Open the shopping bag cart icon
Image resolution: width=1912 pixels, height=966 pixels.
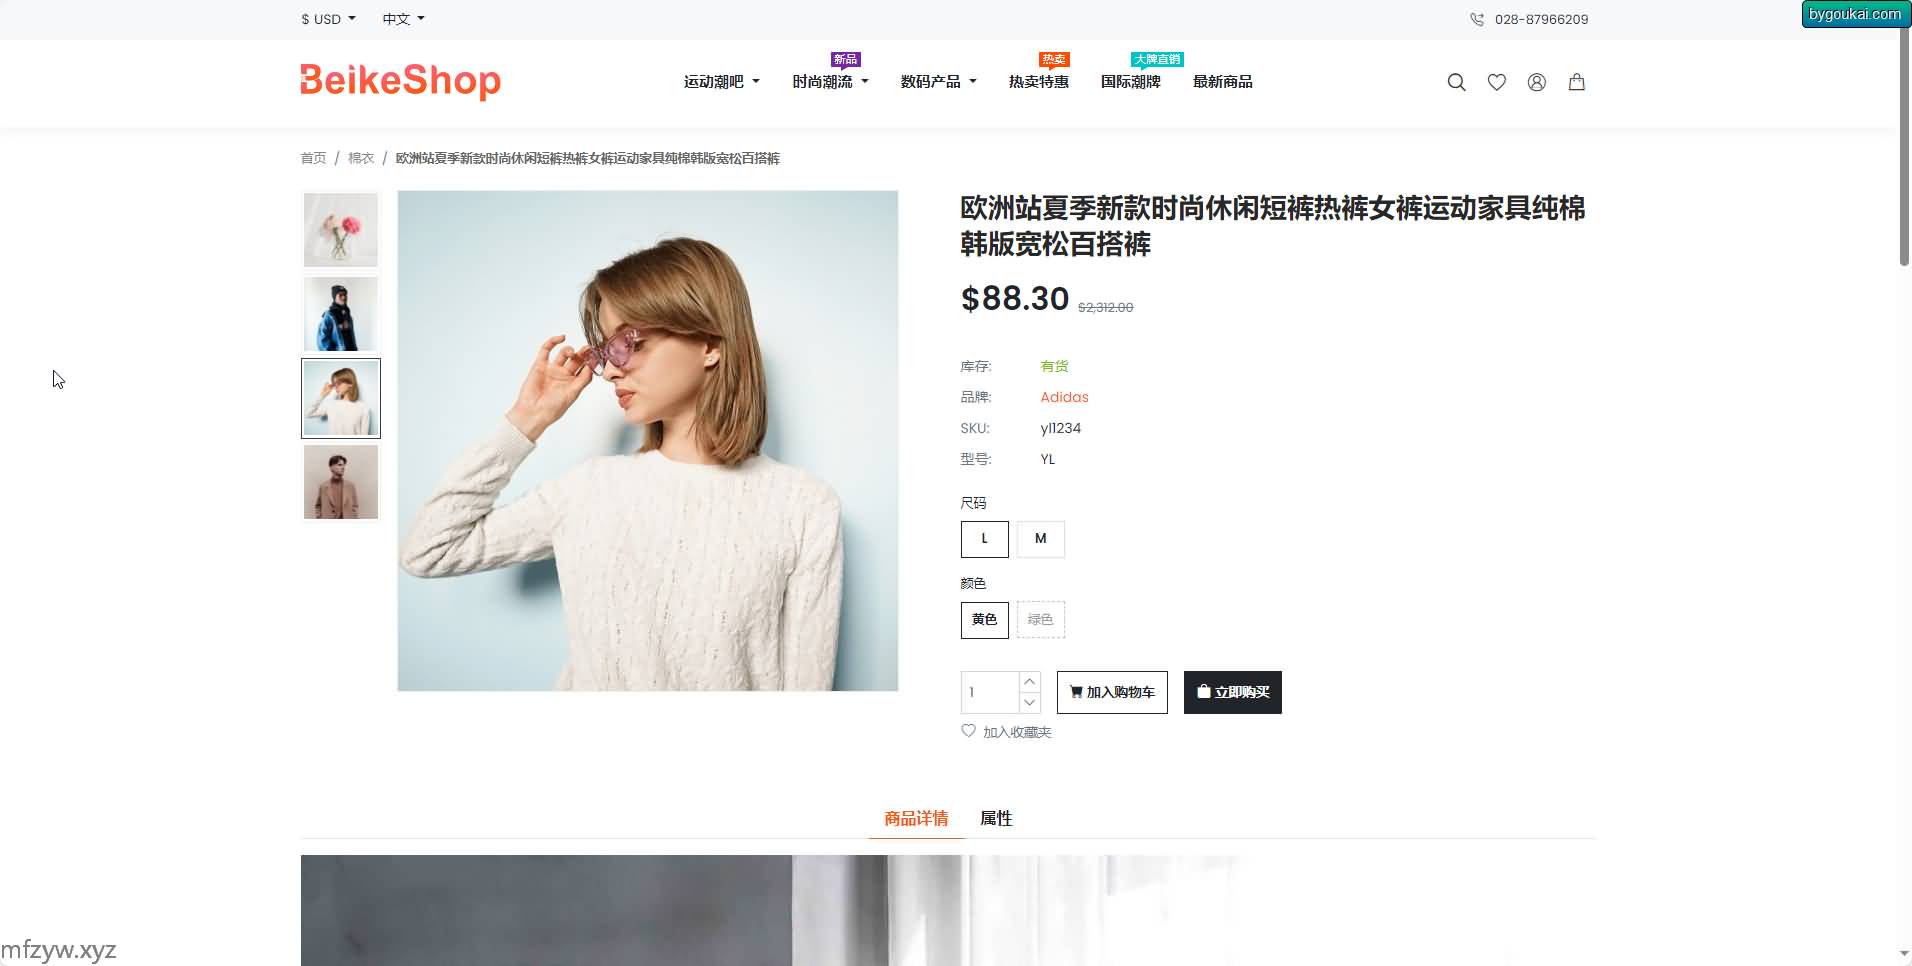(x=1576, y=82)
